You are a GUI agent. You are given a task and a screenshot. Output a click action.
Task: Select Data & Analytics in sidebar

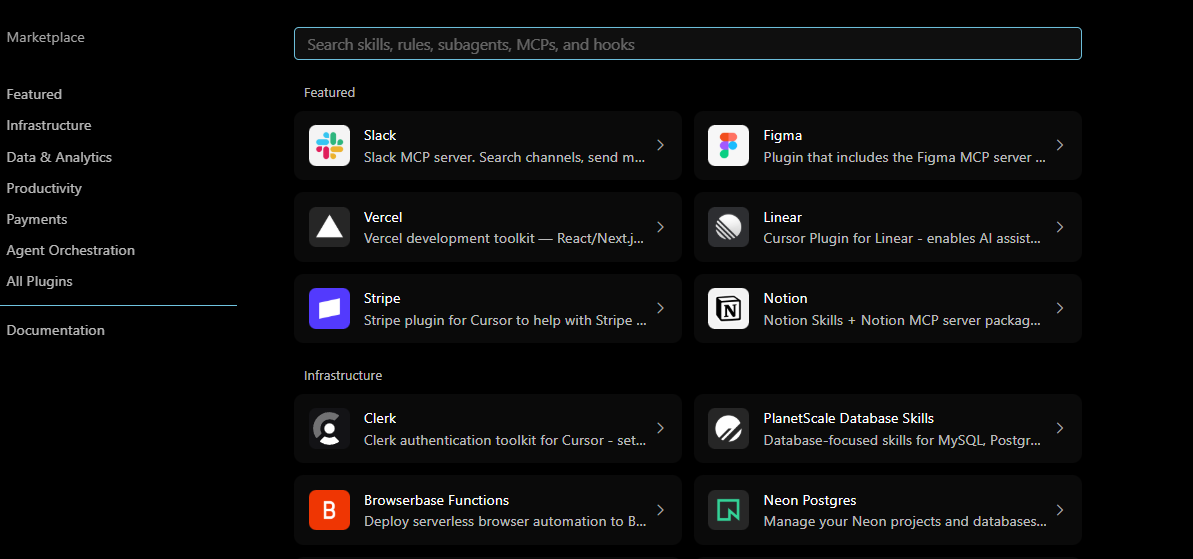coord(59,157)
